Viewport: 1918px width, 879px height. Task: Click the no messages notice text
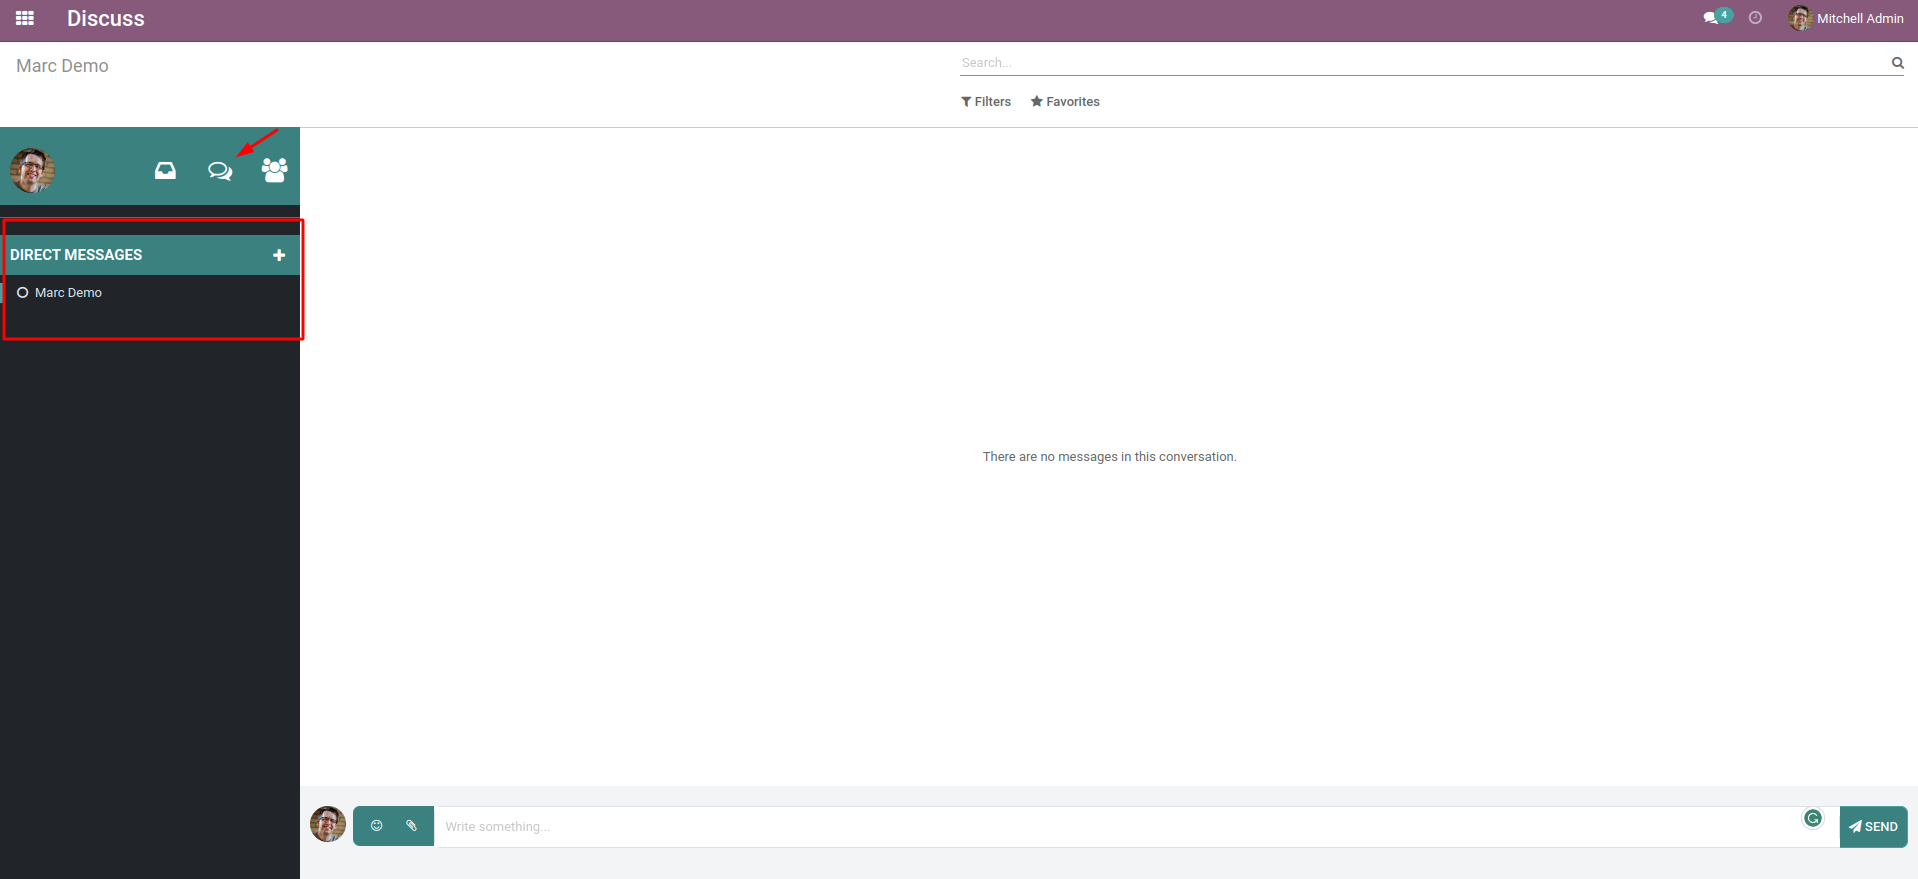tap(1109, 457)
